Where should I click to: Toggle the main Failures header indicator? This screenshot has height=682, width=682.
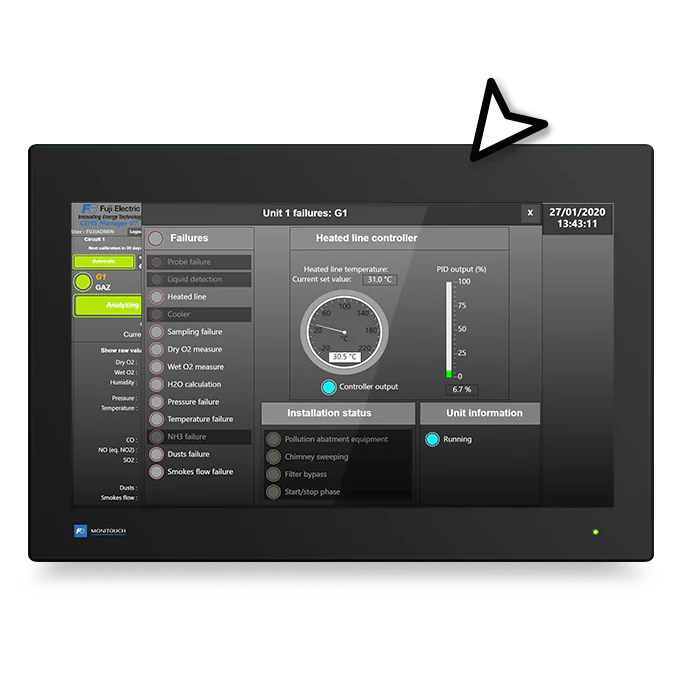156,238
